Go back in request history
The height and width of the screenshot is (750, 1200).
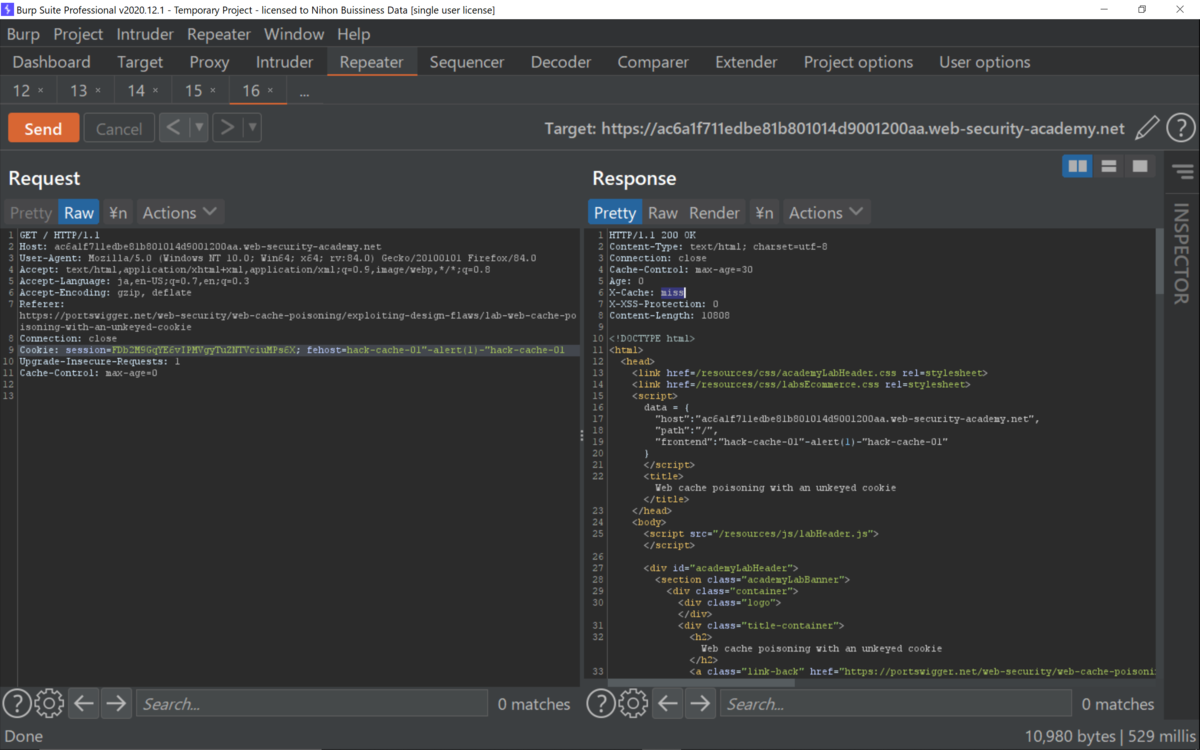tap(174, 128)
